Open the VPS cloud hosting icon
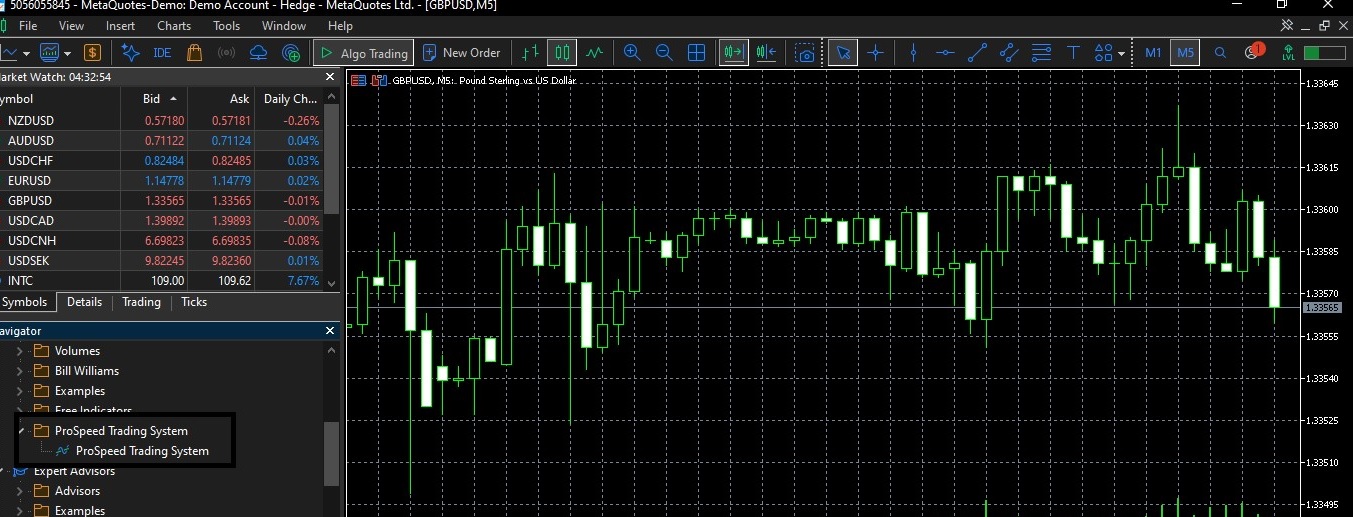The image size is (1354, 517). point(259,53)
